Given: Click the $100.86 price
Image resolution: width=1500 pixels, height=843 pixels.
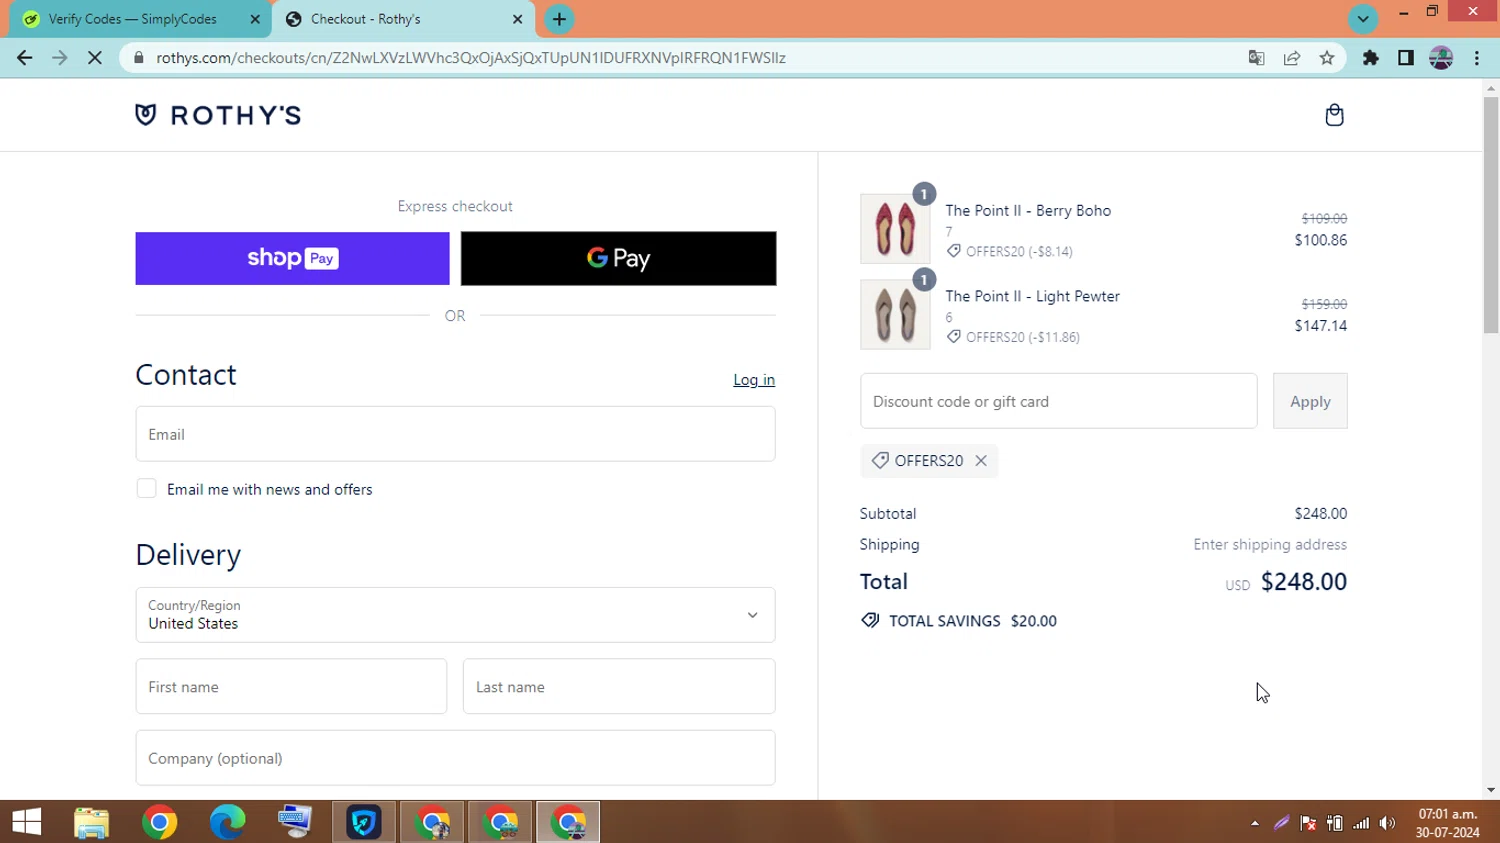Looking at the screenshot, I should click(1320, 240).
